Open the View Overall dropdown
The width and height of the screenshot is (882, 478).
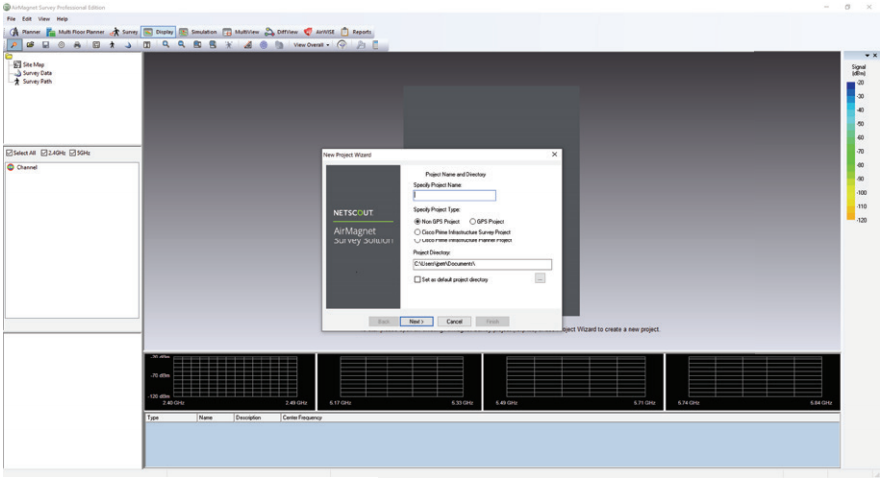pos(311,45)
